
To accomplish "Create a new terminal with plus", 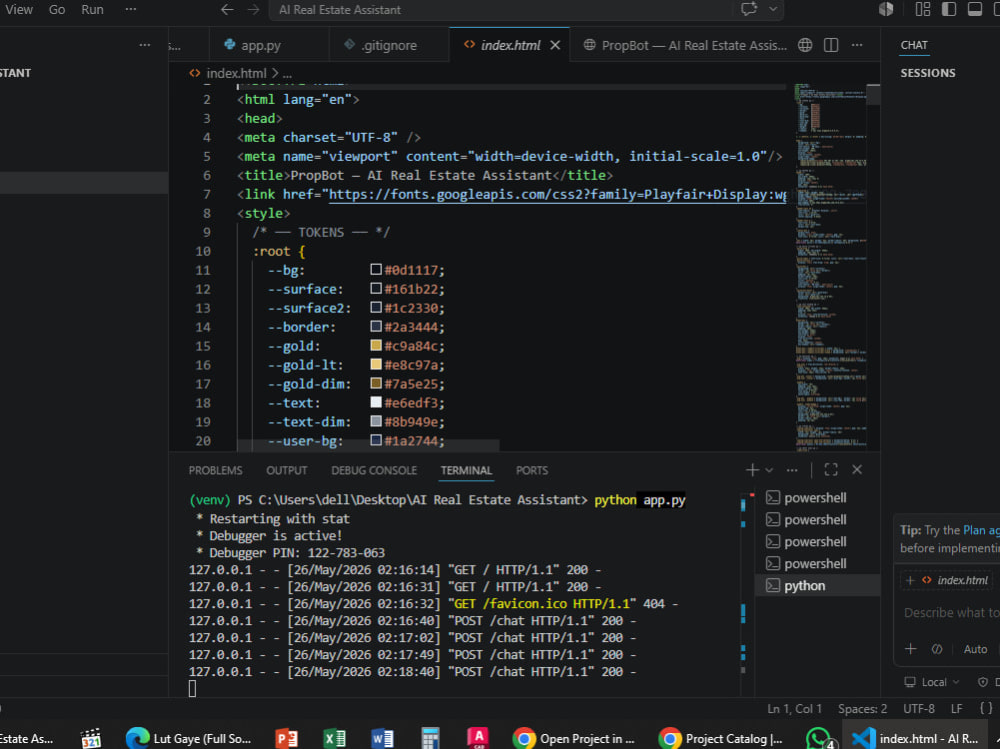I will tap(753, 470).
